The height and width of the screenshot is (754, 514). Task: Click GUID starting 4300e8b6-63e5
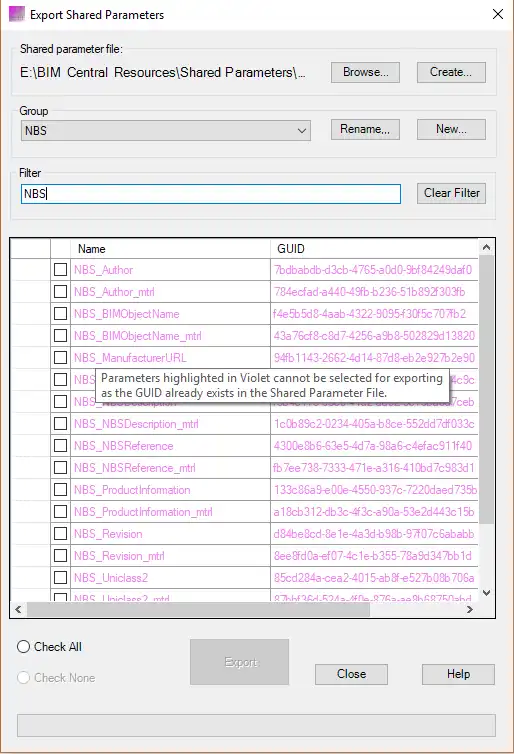pyautogui.click(x=373, y=446)
